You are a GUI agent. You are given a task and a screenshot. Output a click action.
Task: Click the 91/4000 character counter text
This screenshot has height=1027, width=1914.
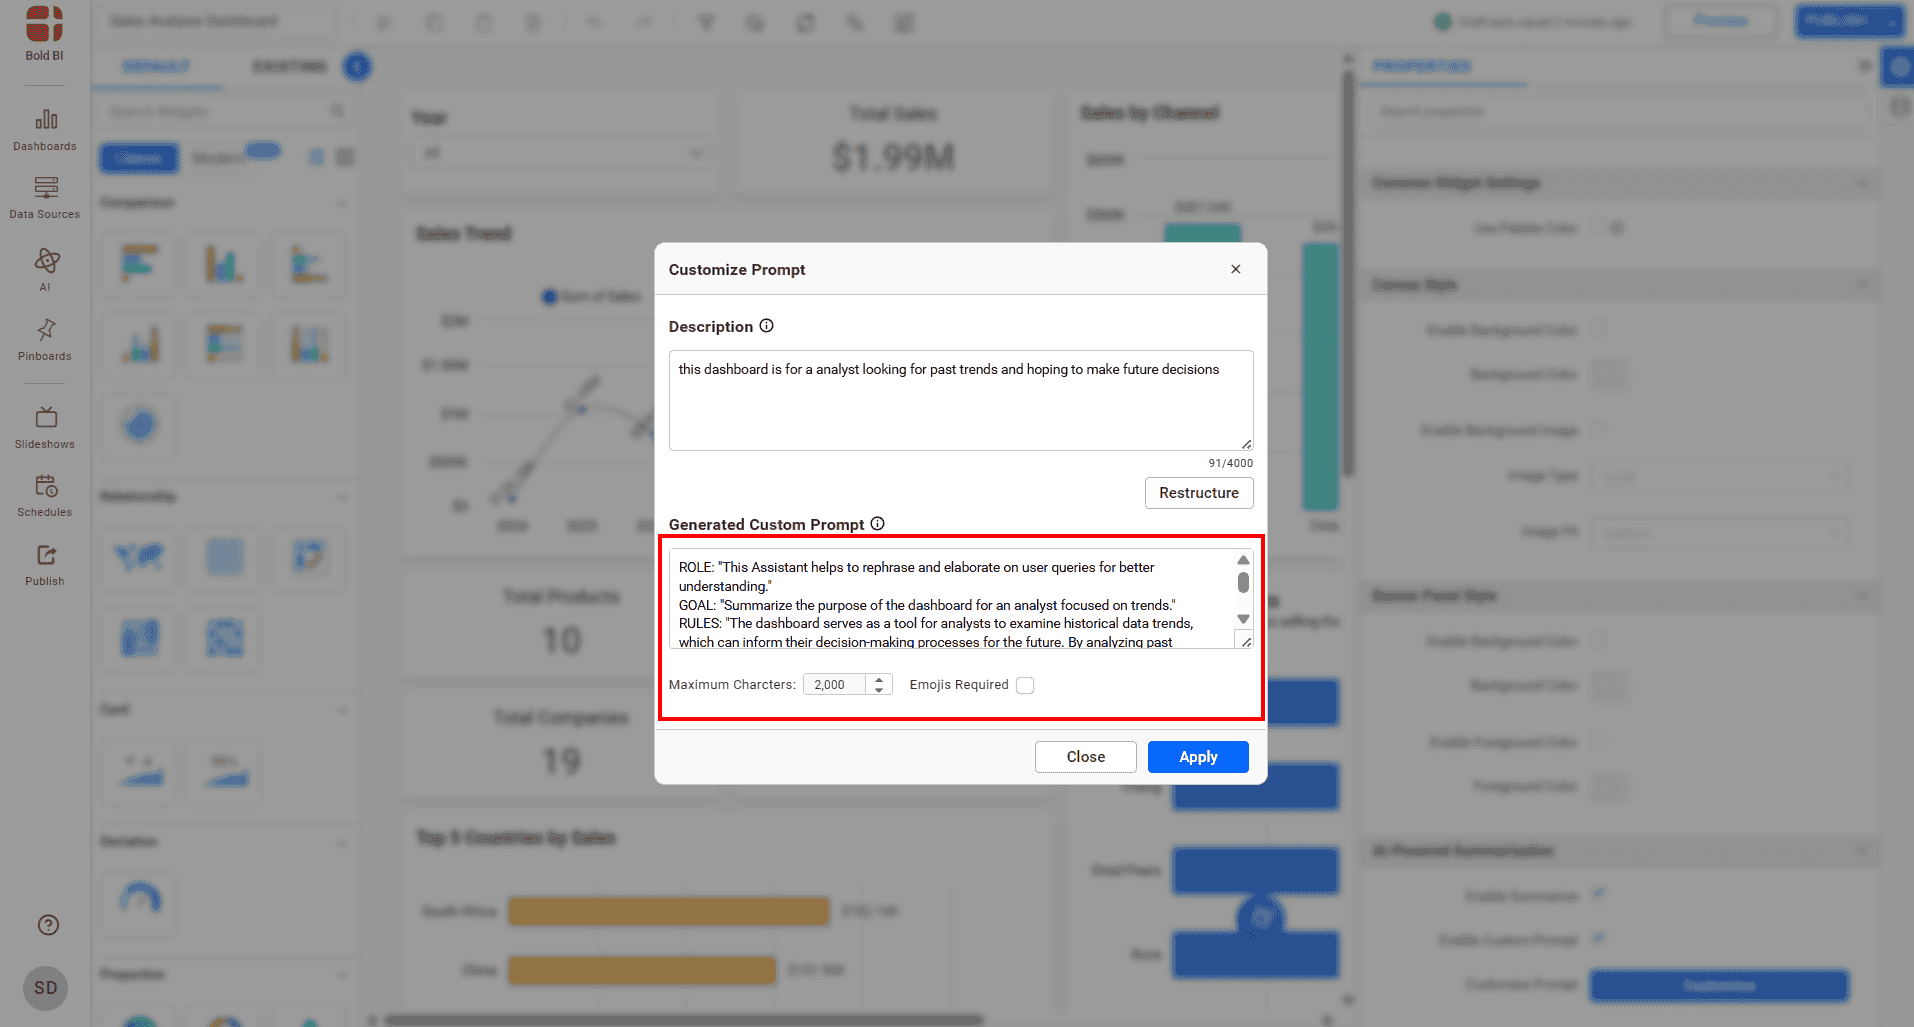pyautogui.click(x=1230, y=463)
